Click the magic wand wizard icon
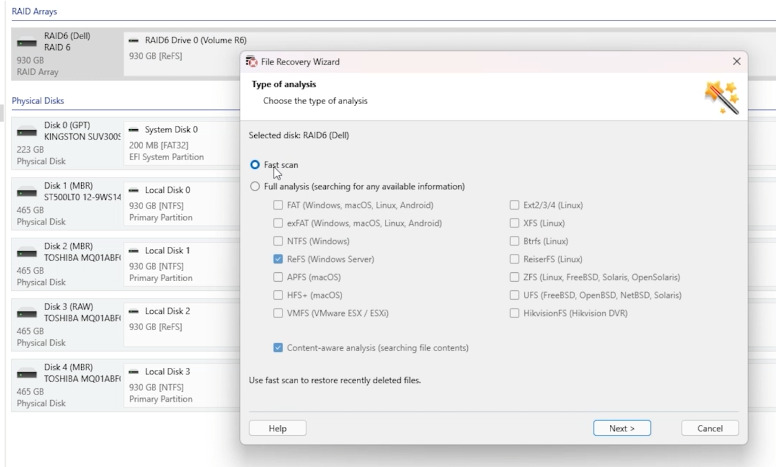The width and height of the screenshot is (776, 467). tap(722, 98)
